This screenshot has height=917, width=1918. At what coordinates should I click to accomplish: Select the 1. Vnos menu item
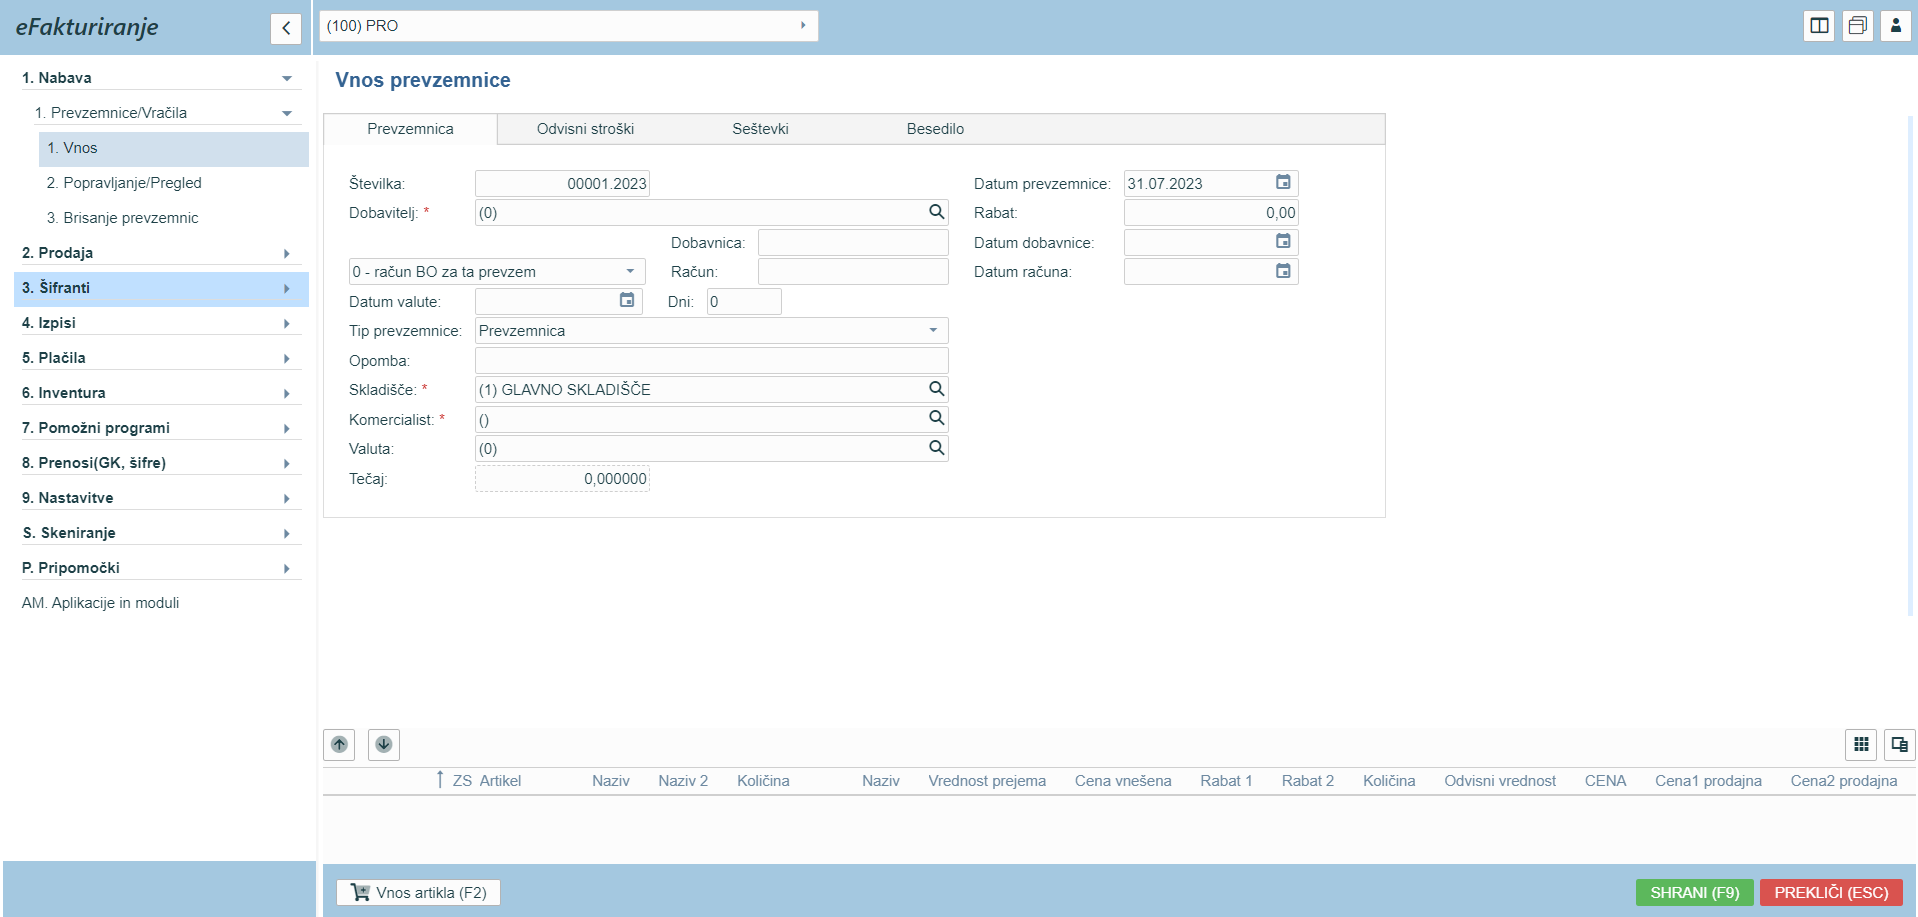click(173, 148)
